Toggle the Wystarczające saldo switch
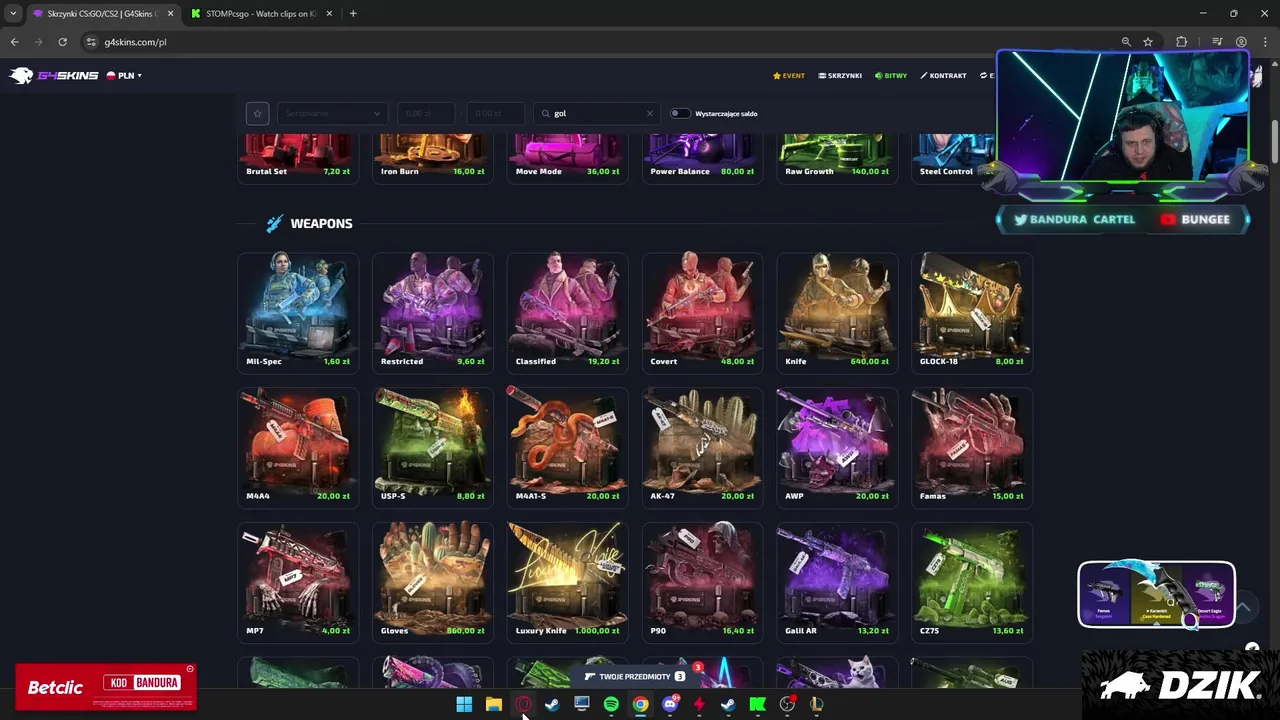This screenshot has width=1280, height=720. pyautogui.click(x=680, y=113)
